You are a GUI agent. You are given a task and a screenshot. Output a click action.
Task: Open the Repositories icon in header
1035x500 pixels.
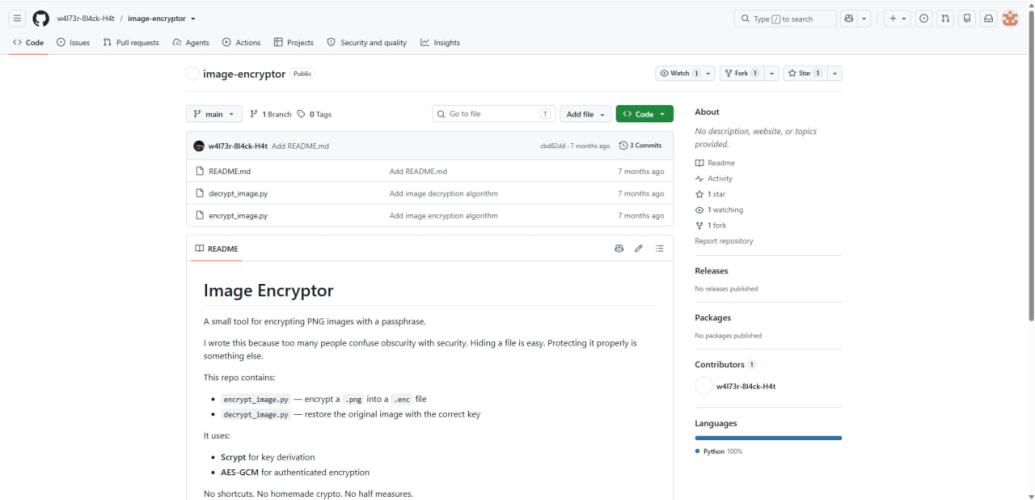967,18
